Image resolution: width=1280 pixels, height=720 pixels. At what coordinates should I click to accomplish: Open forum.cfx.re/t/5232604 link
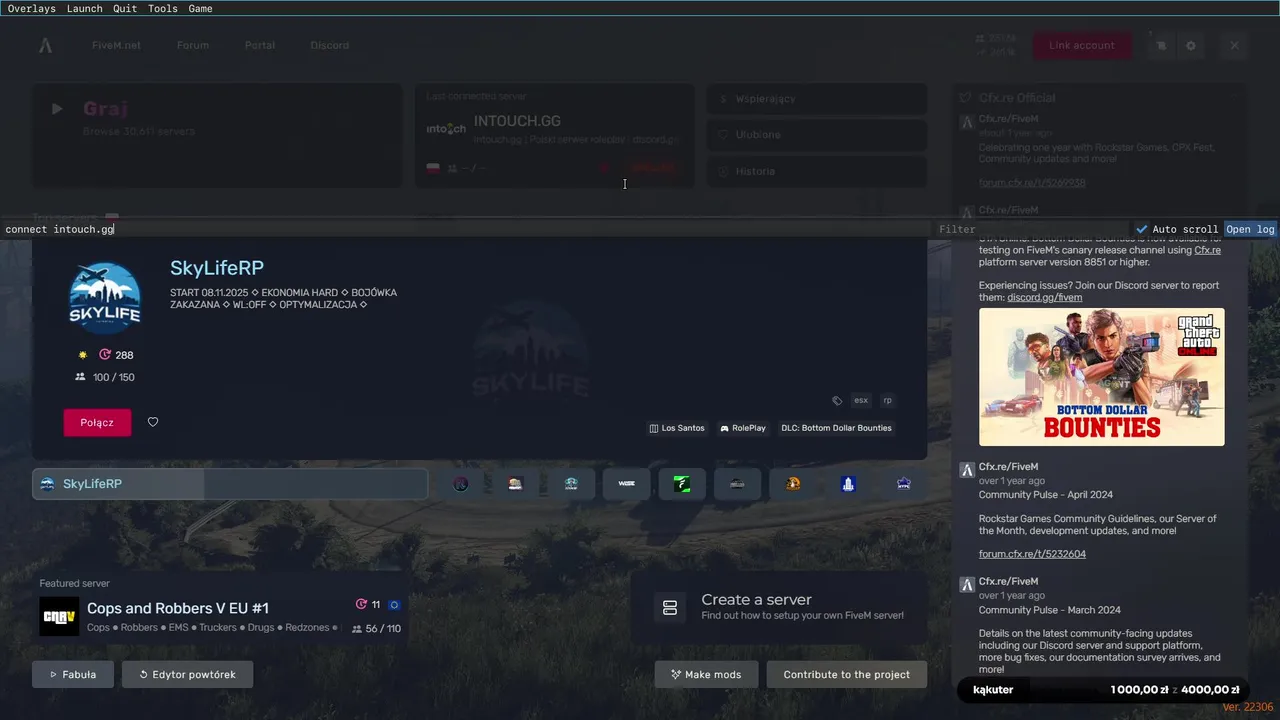(1032, 554)
